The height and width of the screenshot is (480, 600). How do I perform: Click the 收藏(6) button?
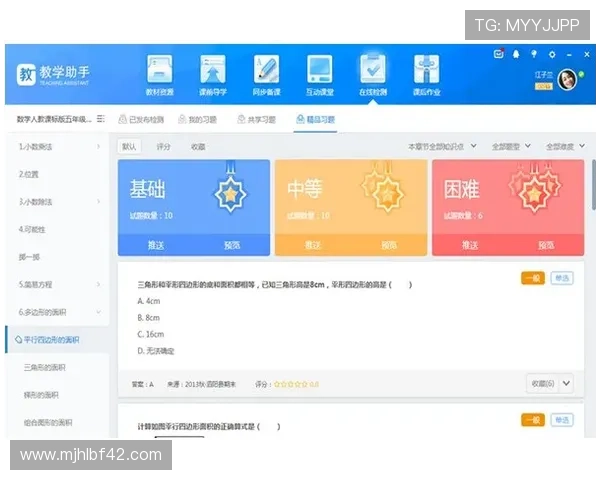[x=543, y=383]
